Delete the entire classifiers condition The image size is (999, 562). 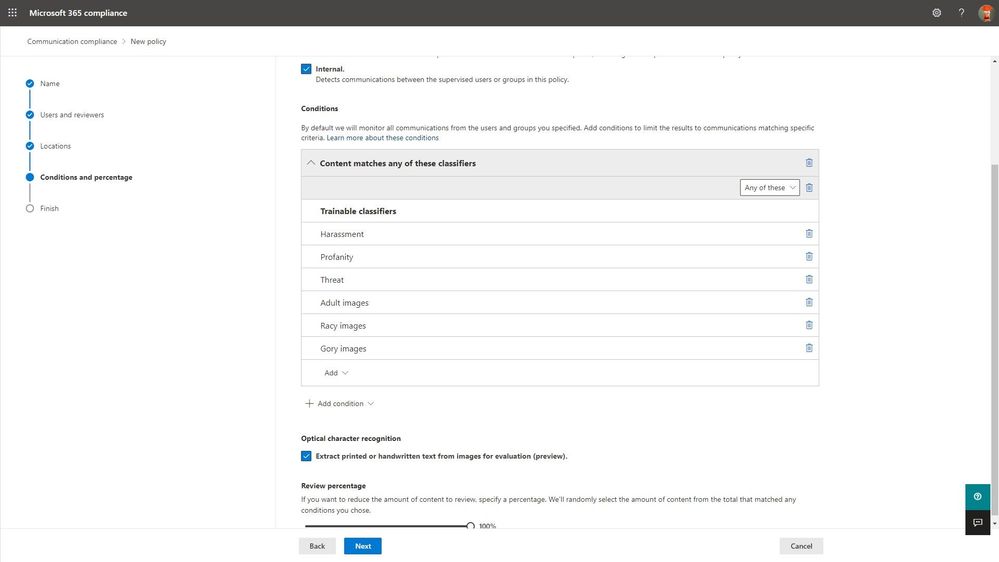809,163
